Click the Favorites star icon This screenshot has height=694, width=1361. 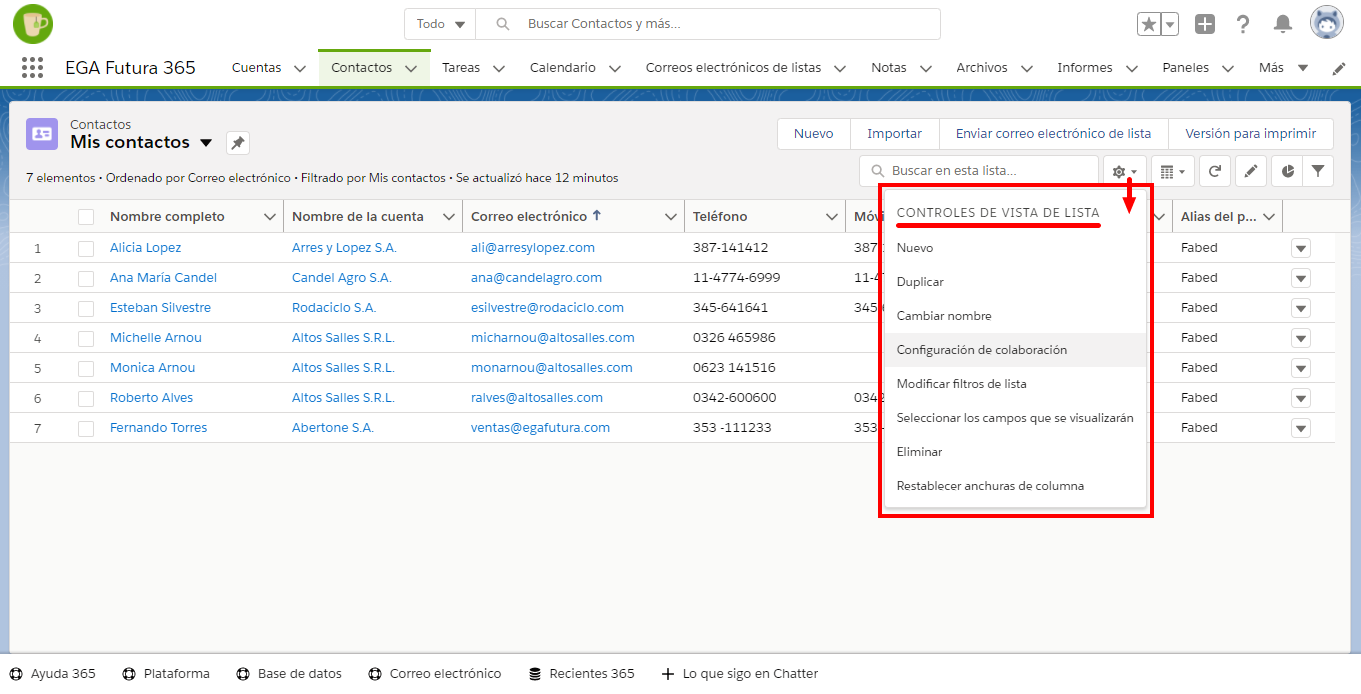point(1148,24)
